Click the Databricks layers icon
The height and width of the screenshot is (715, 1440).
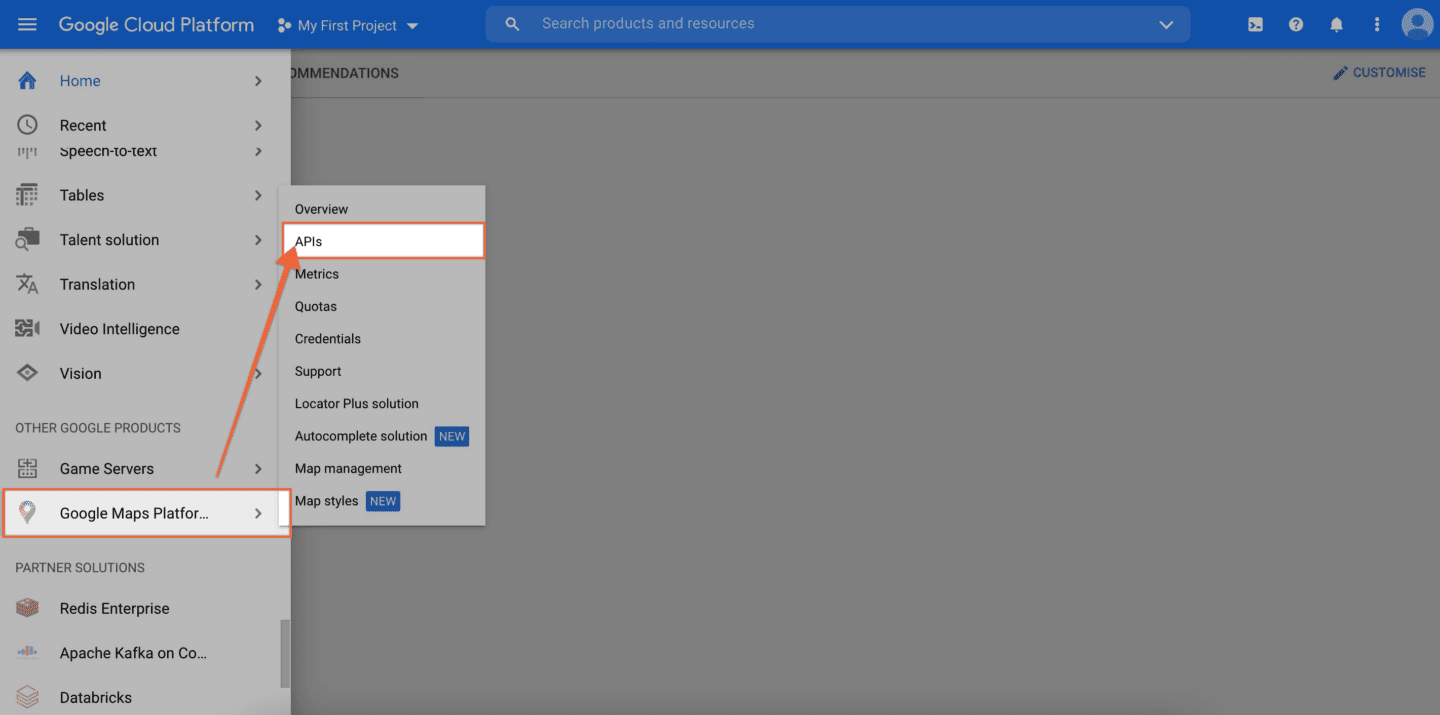click(27, 697)
